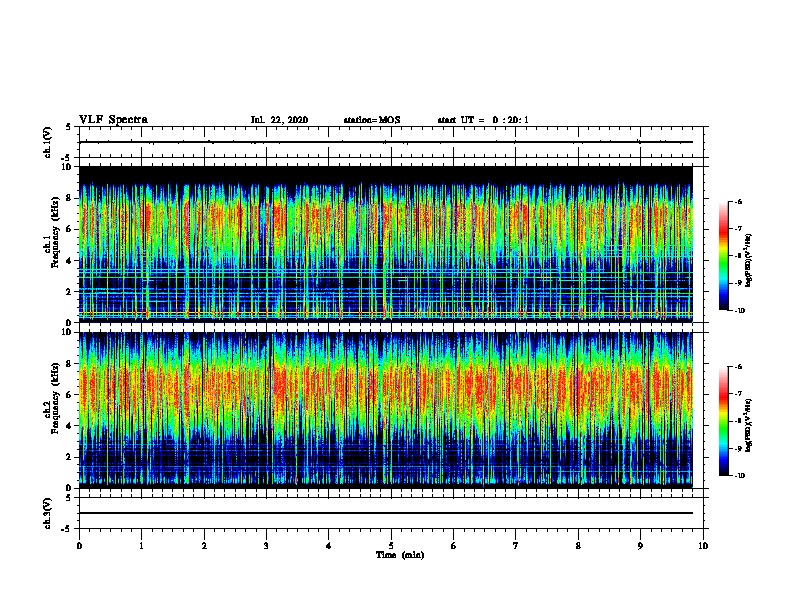Image resolution: width=792 pixels, height=612 pixels.
Task: Click inside the ch.1 spectrogram panel
Action: pyautogui.click(x=386, y=244)
